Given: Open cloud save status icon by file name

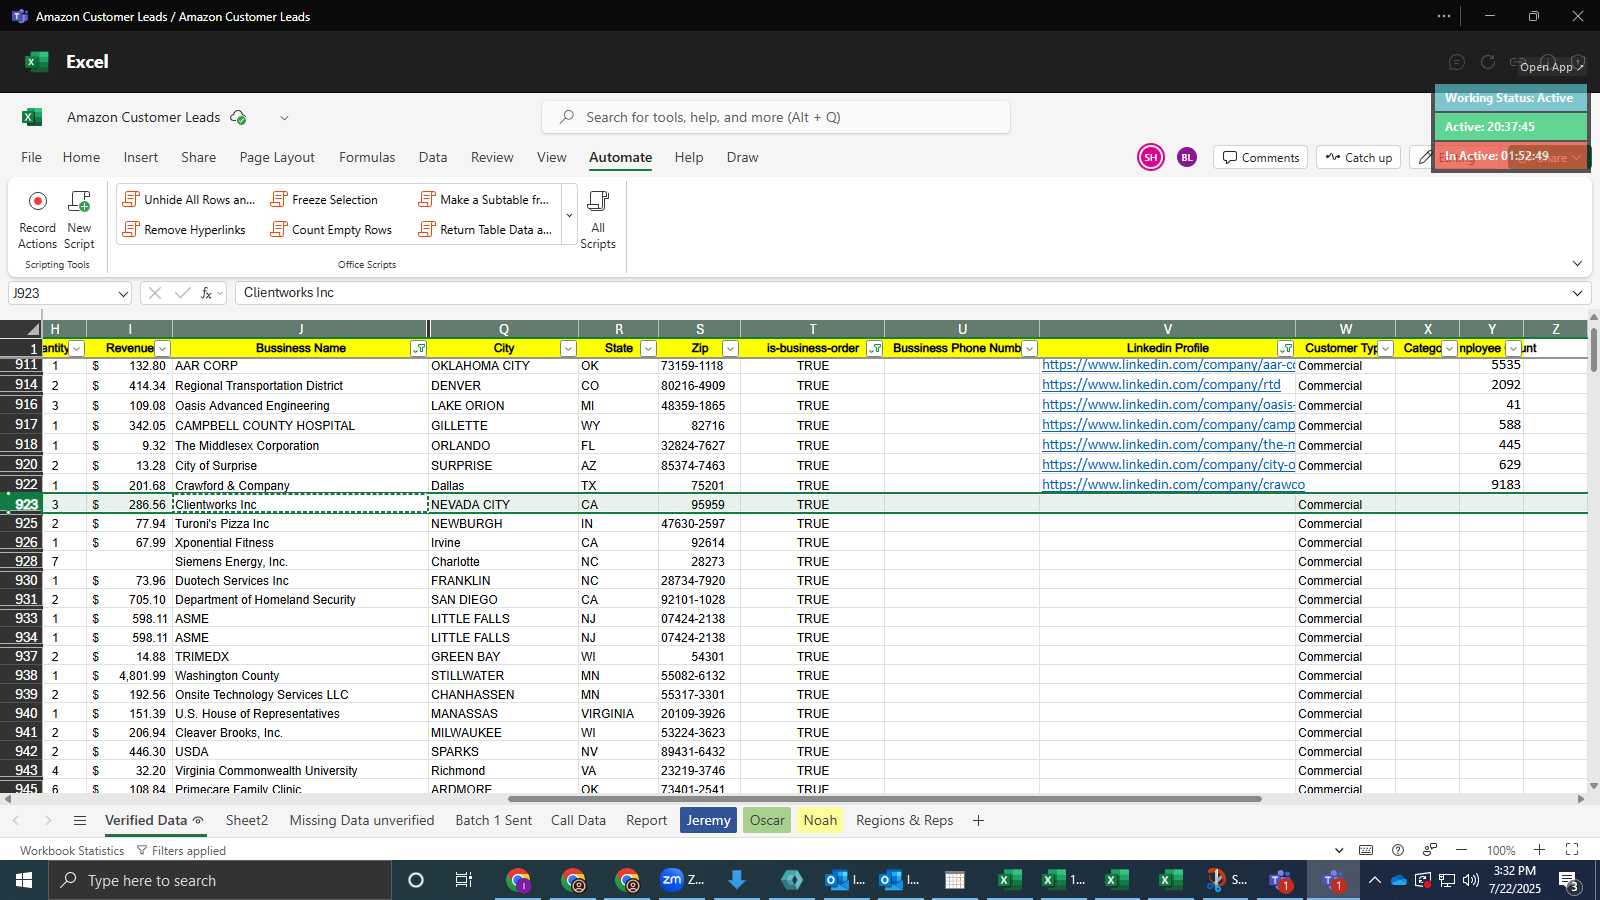Looking at the screenshot, I should pyautogui.click(x=238, y=117).
